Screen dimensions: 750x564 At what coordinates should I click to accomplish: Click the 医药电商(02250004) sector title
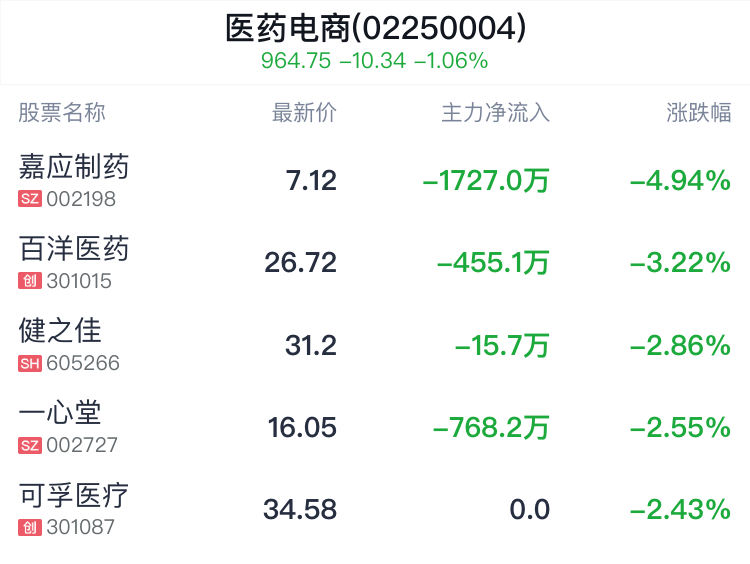tap(375, 28)
